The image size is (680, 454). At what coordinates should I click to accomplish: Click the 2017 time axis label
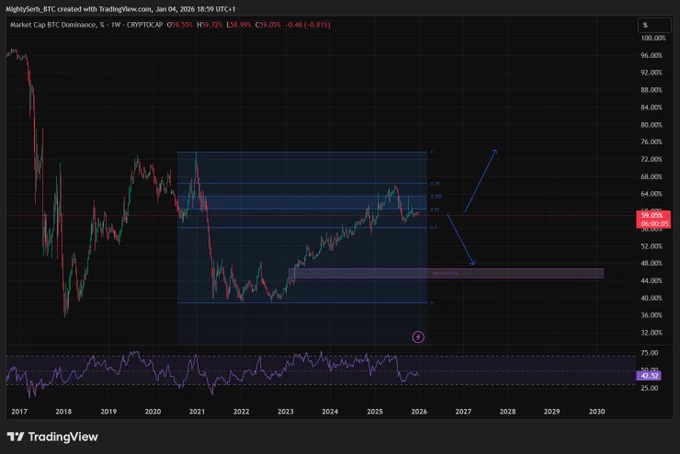(19, 412)
